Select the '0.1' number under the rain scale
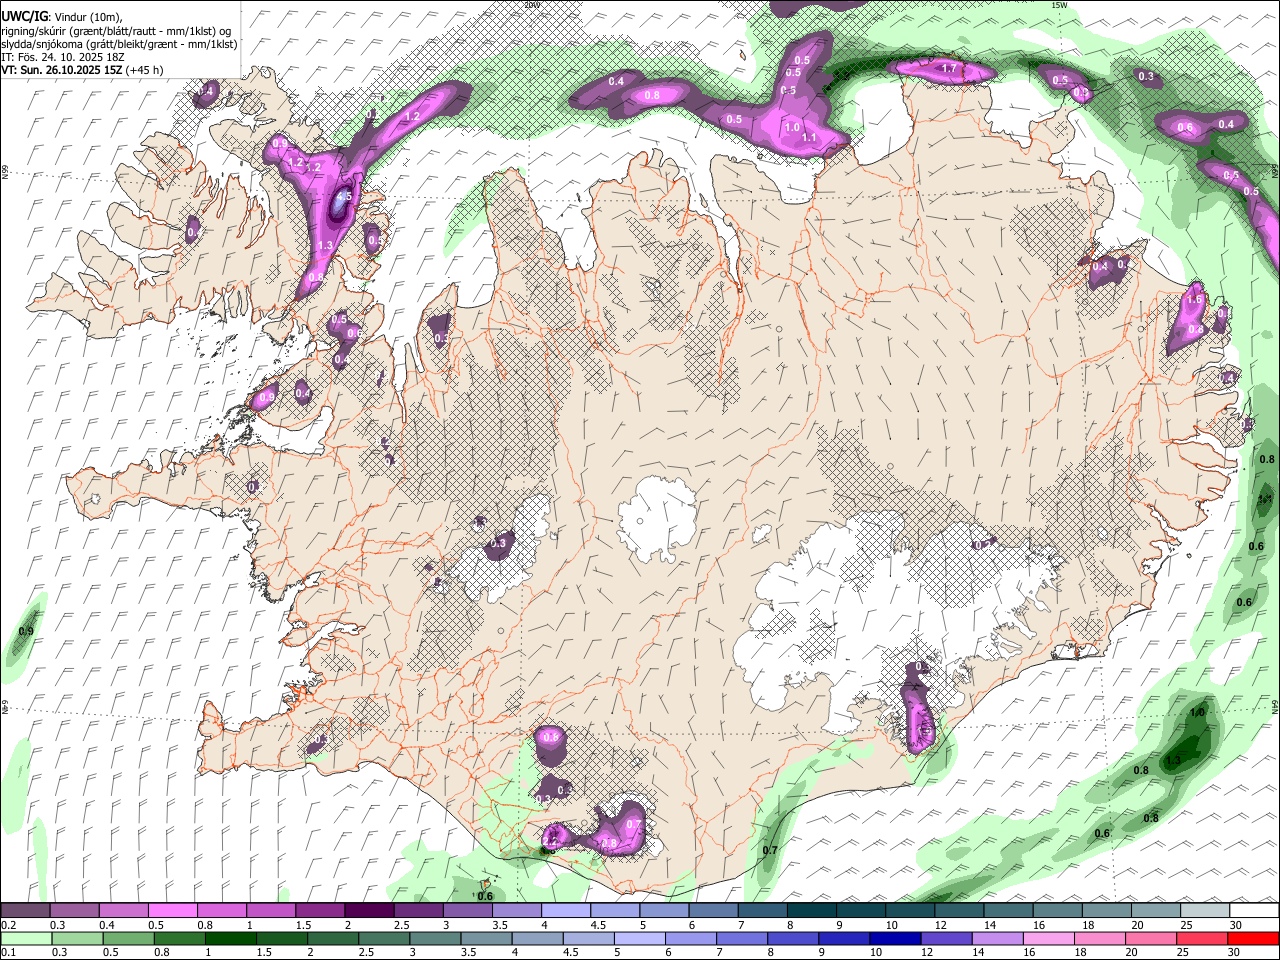The image size is (1280, 960). tap(8, 952)
